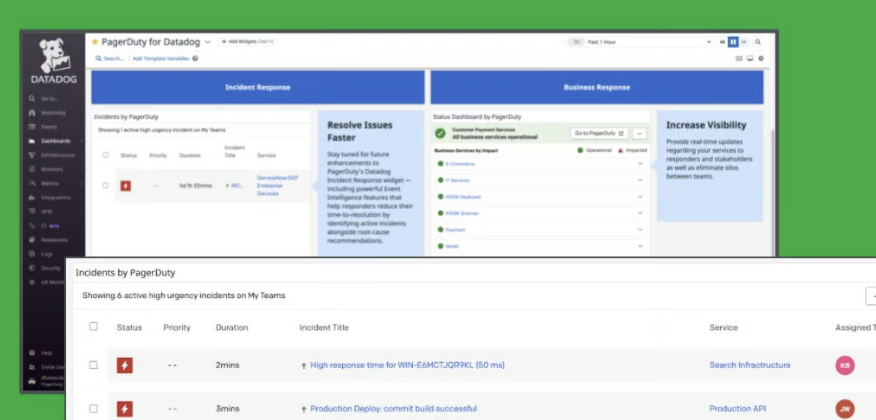Click Go to PagerDuty button
The height and width of the screenshot is (420, 876).
click(599, 133)
